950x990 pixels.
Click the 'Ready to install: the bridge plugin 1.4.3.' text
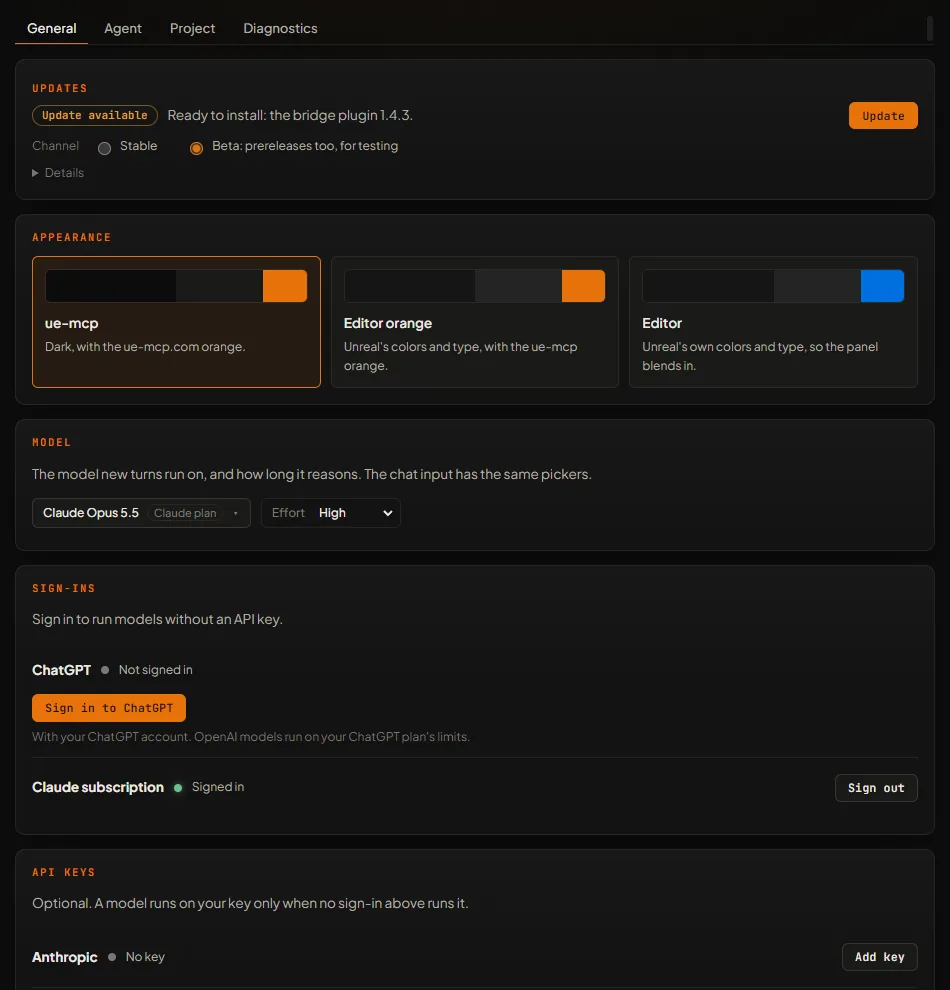coord(290,116)
